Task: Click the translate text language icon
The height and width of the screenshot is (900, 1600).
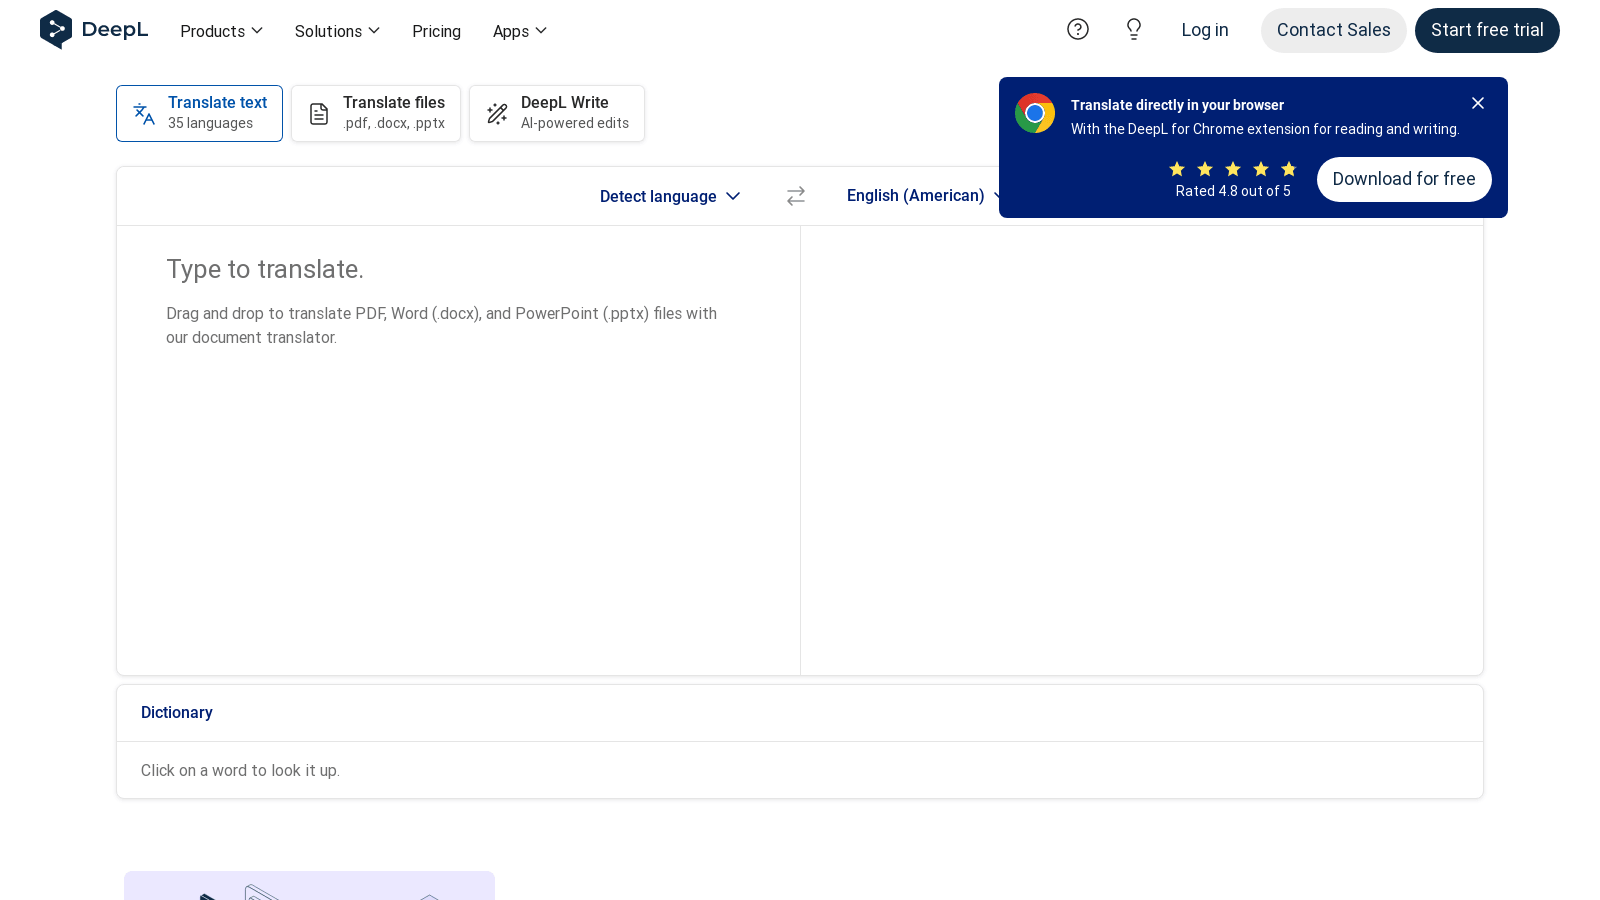Action: (144, 114)
